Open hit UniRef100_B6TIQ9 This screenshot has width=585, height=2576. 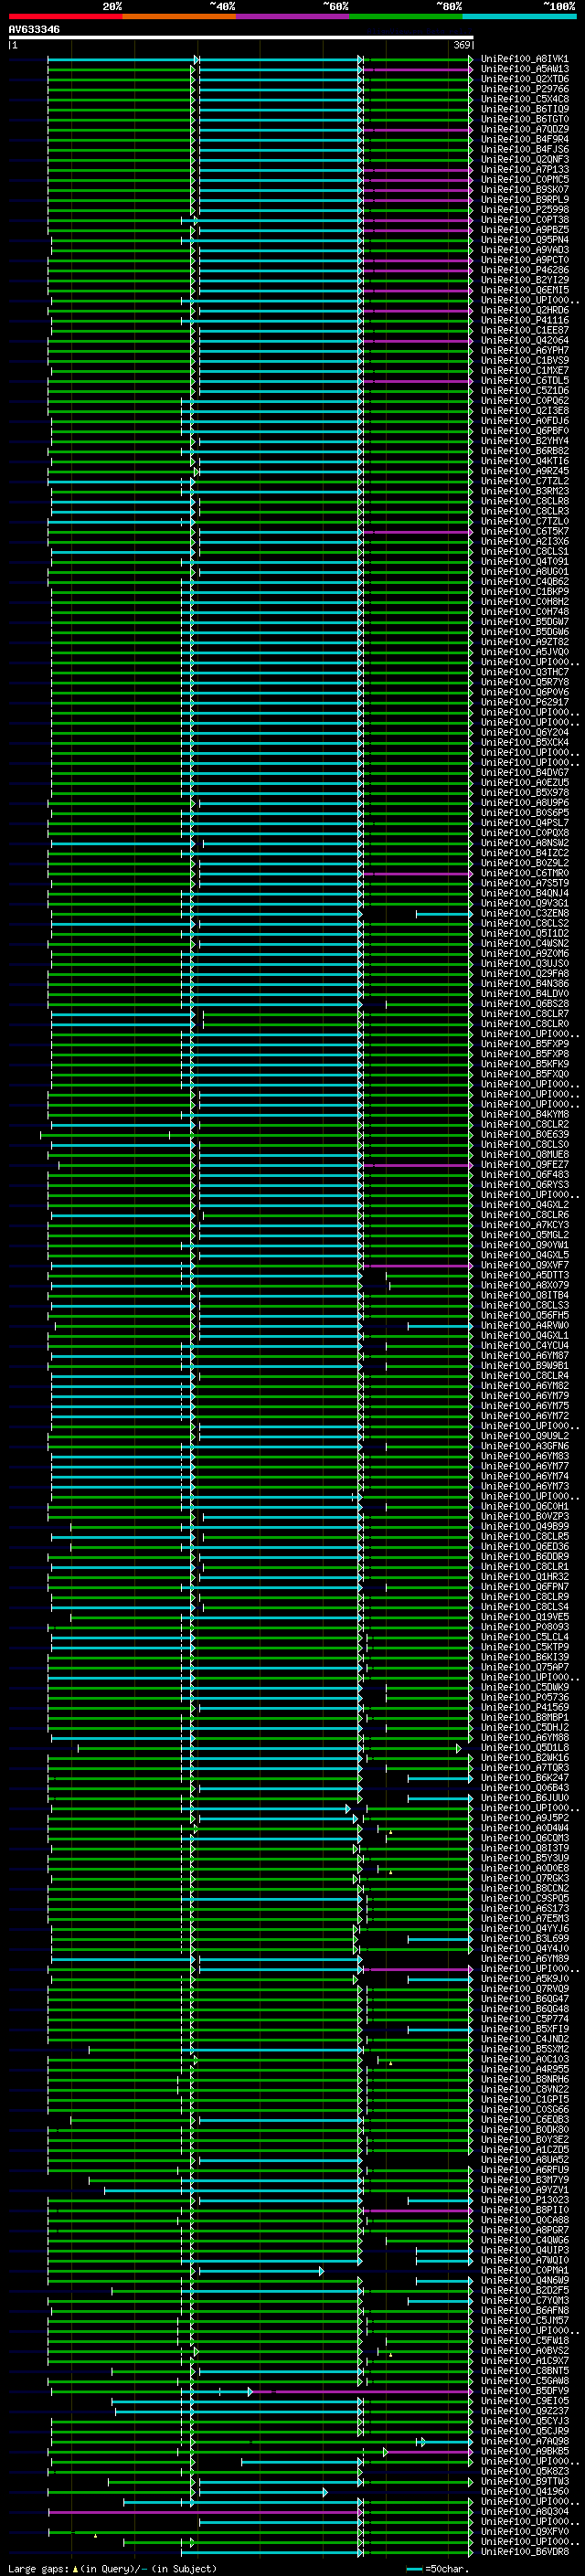tap(525, 109)
